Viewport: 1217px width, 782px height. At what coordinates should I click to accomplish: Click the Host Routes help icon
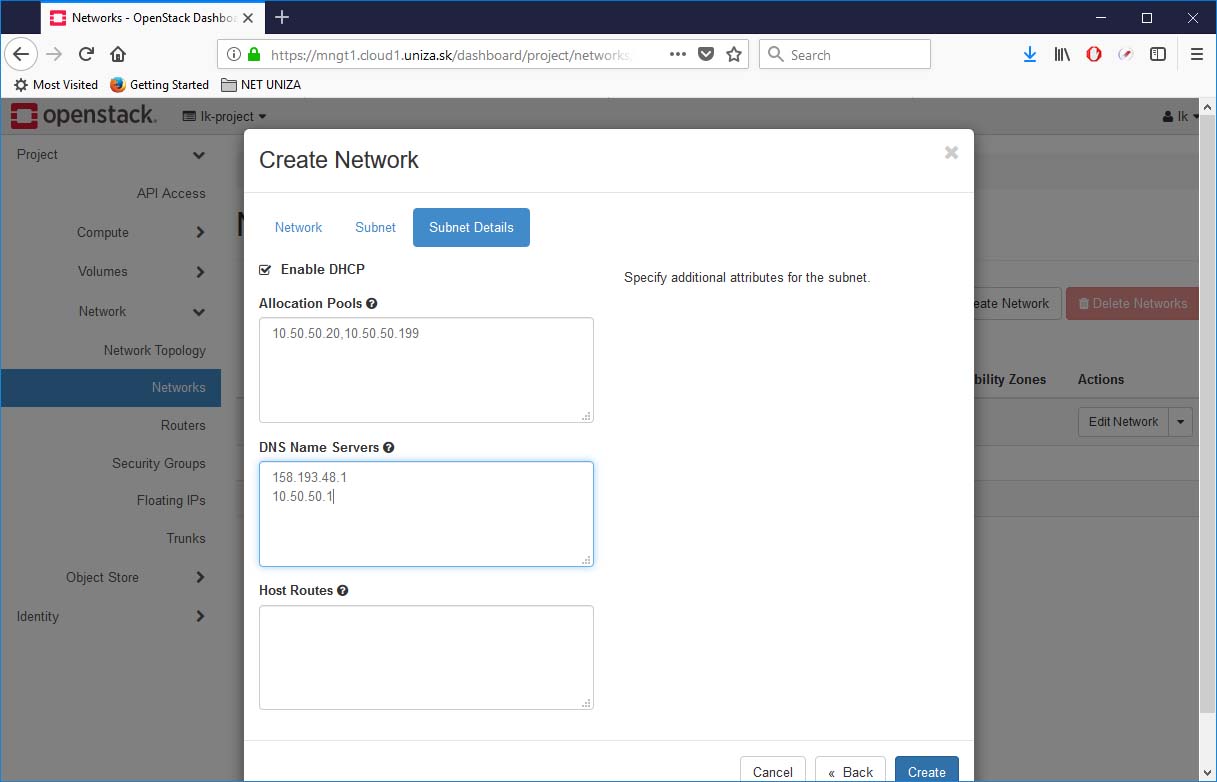click(343, 591)
